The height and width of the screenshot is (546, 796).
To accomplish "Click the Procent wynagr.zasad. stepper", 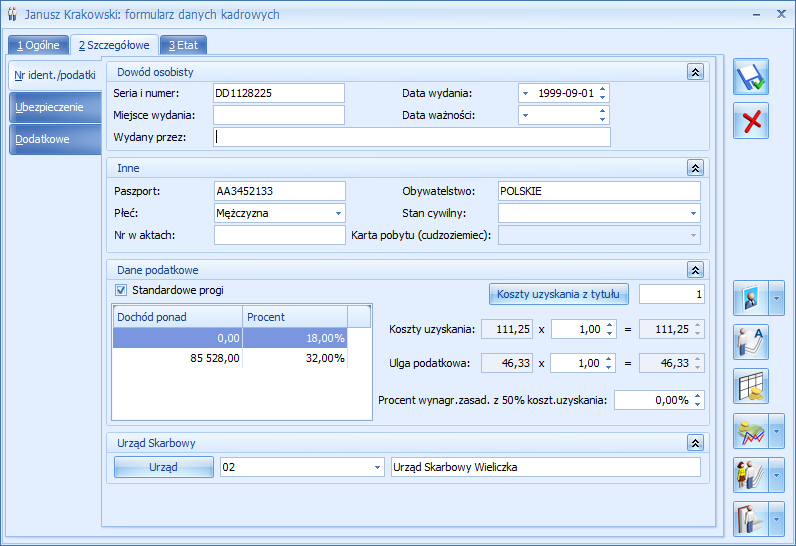I will click(x=698, y=400).
